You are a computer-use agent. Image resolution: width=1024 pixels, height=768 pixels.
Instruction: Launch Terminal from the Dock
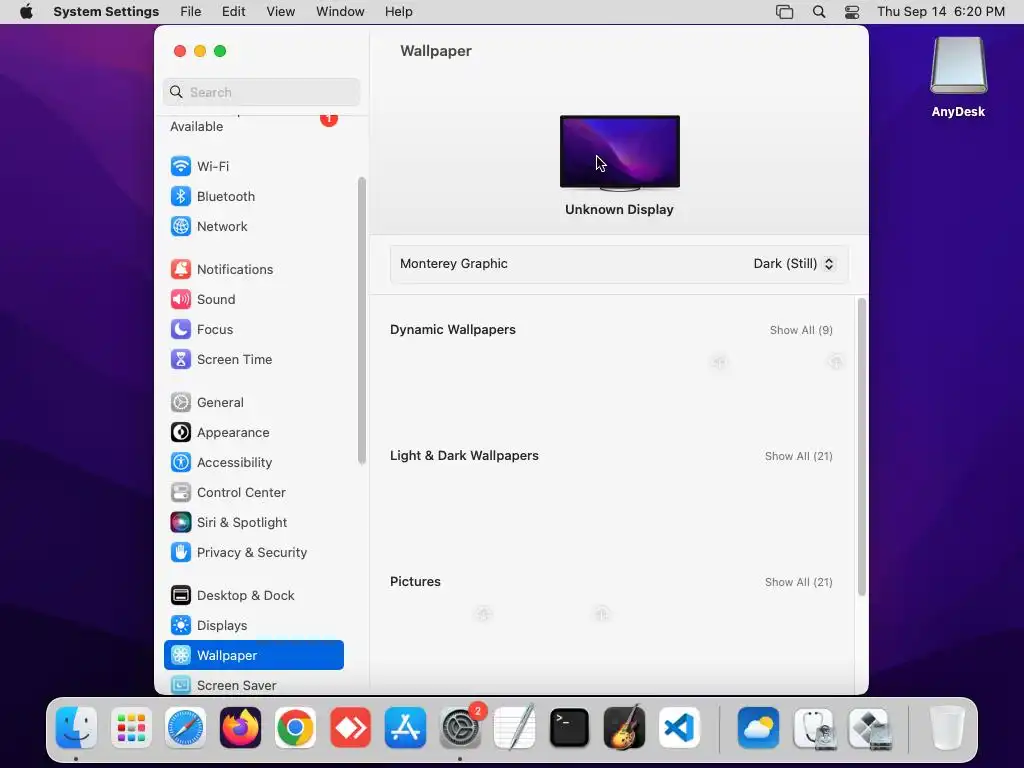pyautogui.click(x=569, y=727)
